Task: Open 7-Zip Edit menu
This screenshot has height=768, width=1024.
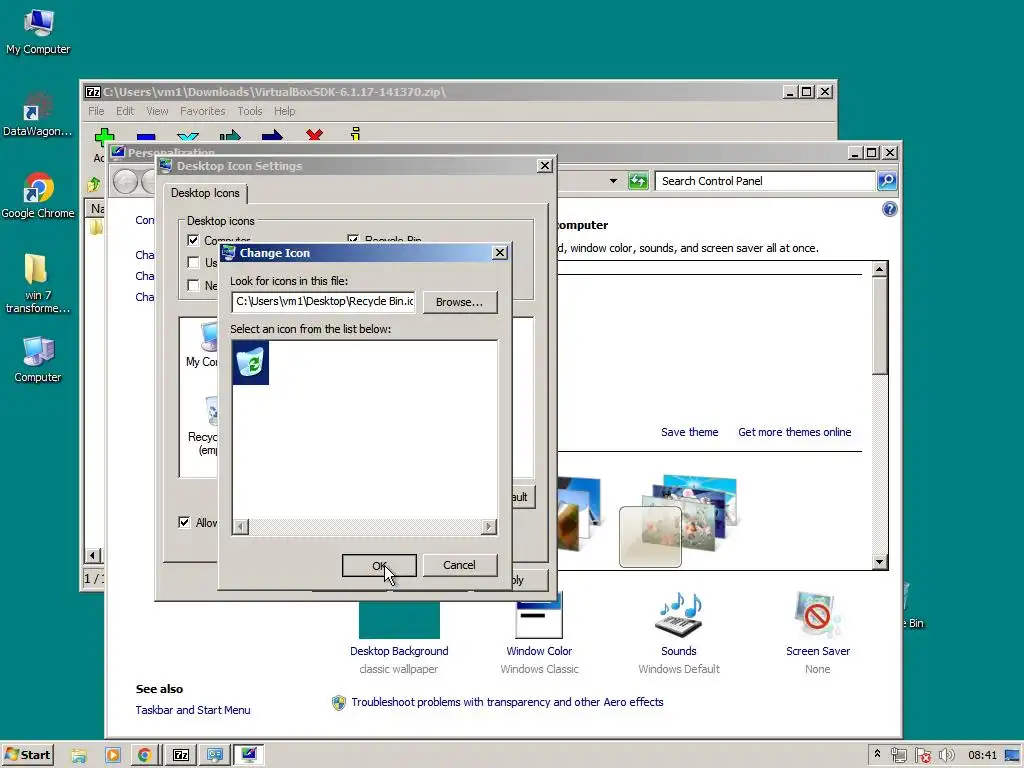Action: 125,111
